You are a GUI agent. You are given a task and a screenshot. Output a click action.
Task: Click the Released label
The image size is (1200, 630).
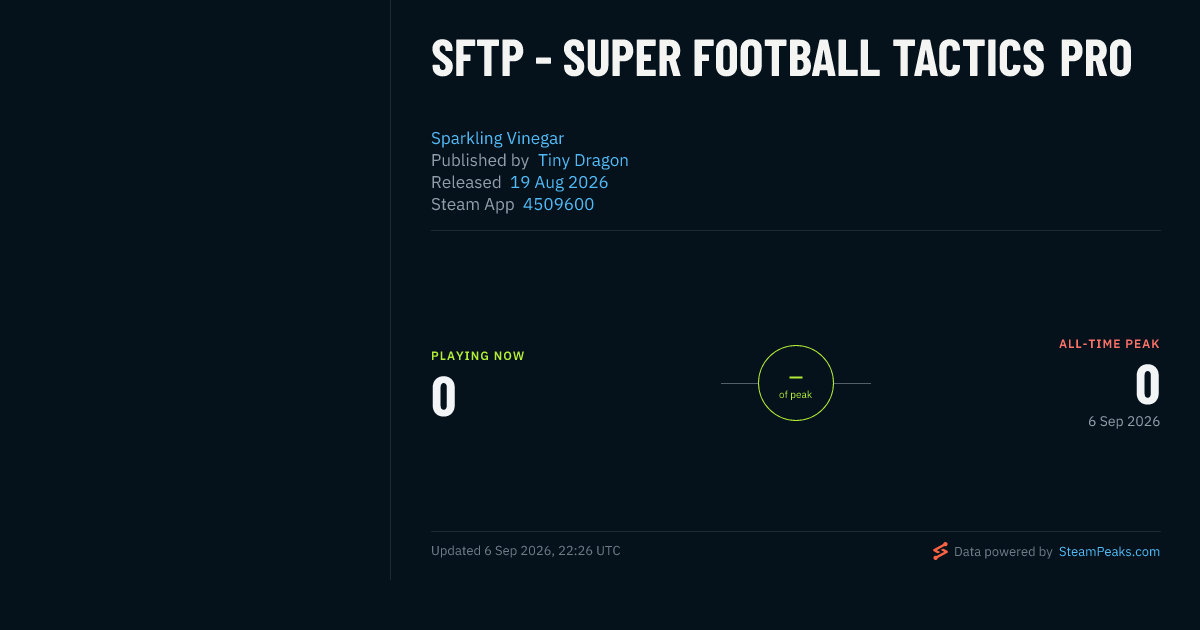pos(466,182)
